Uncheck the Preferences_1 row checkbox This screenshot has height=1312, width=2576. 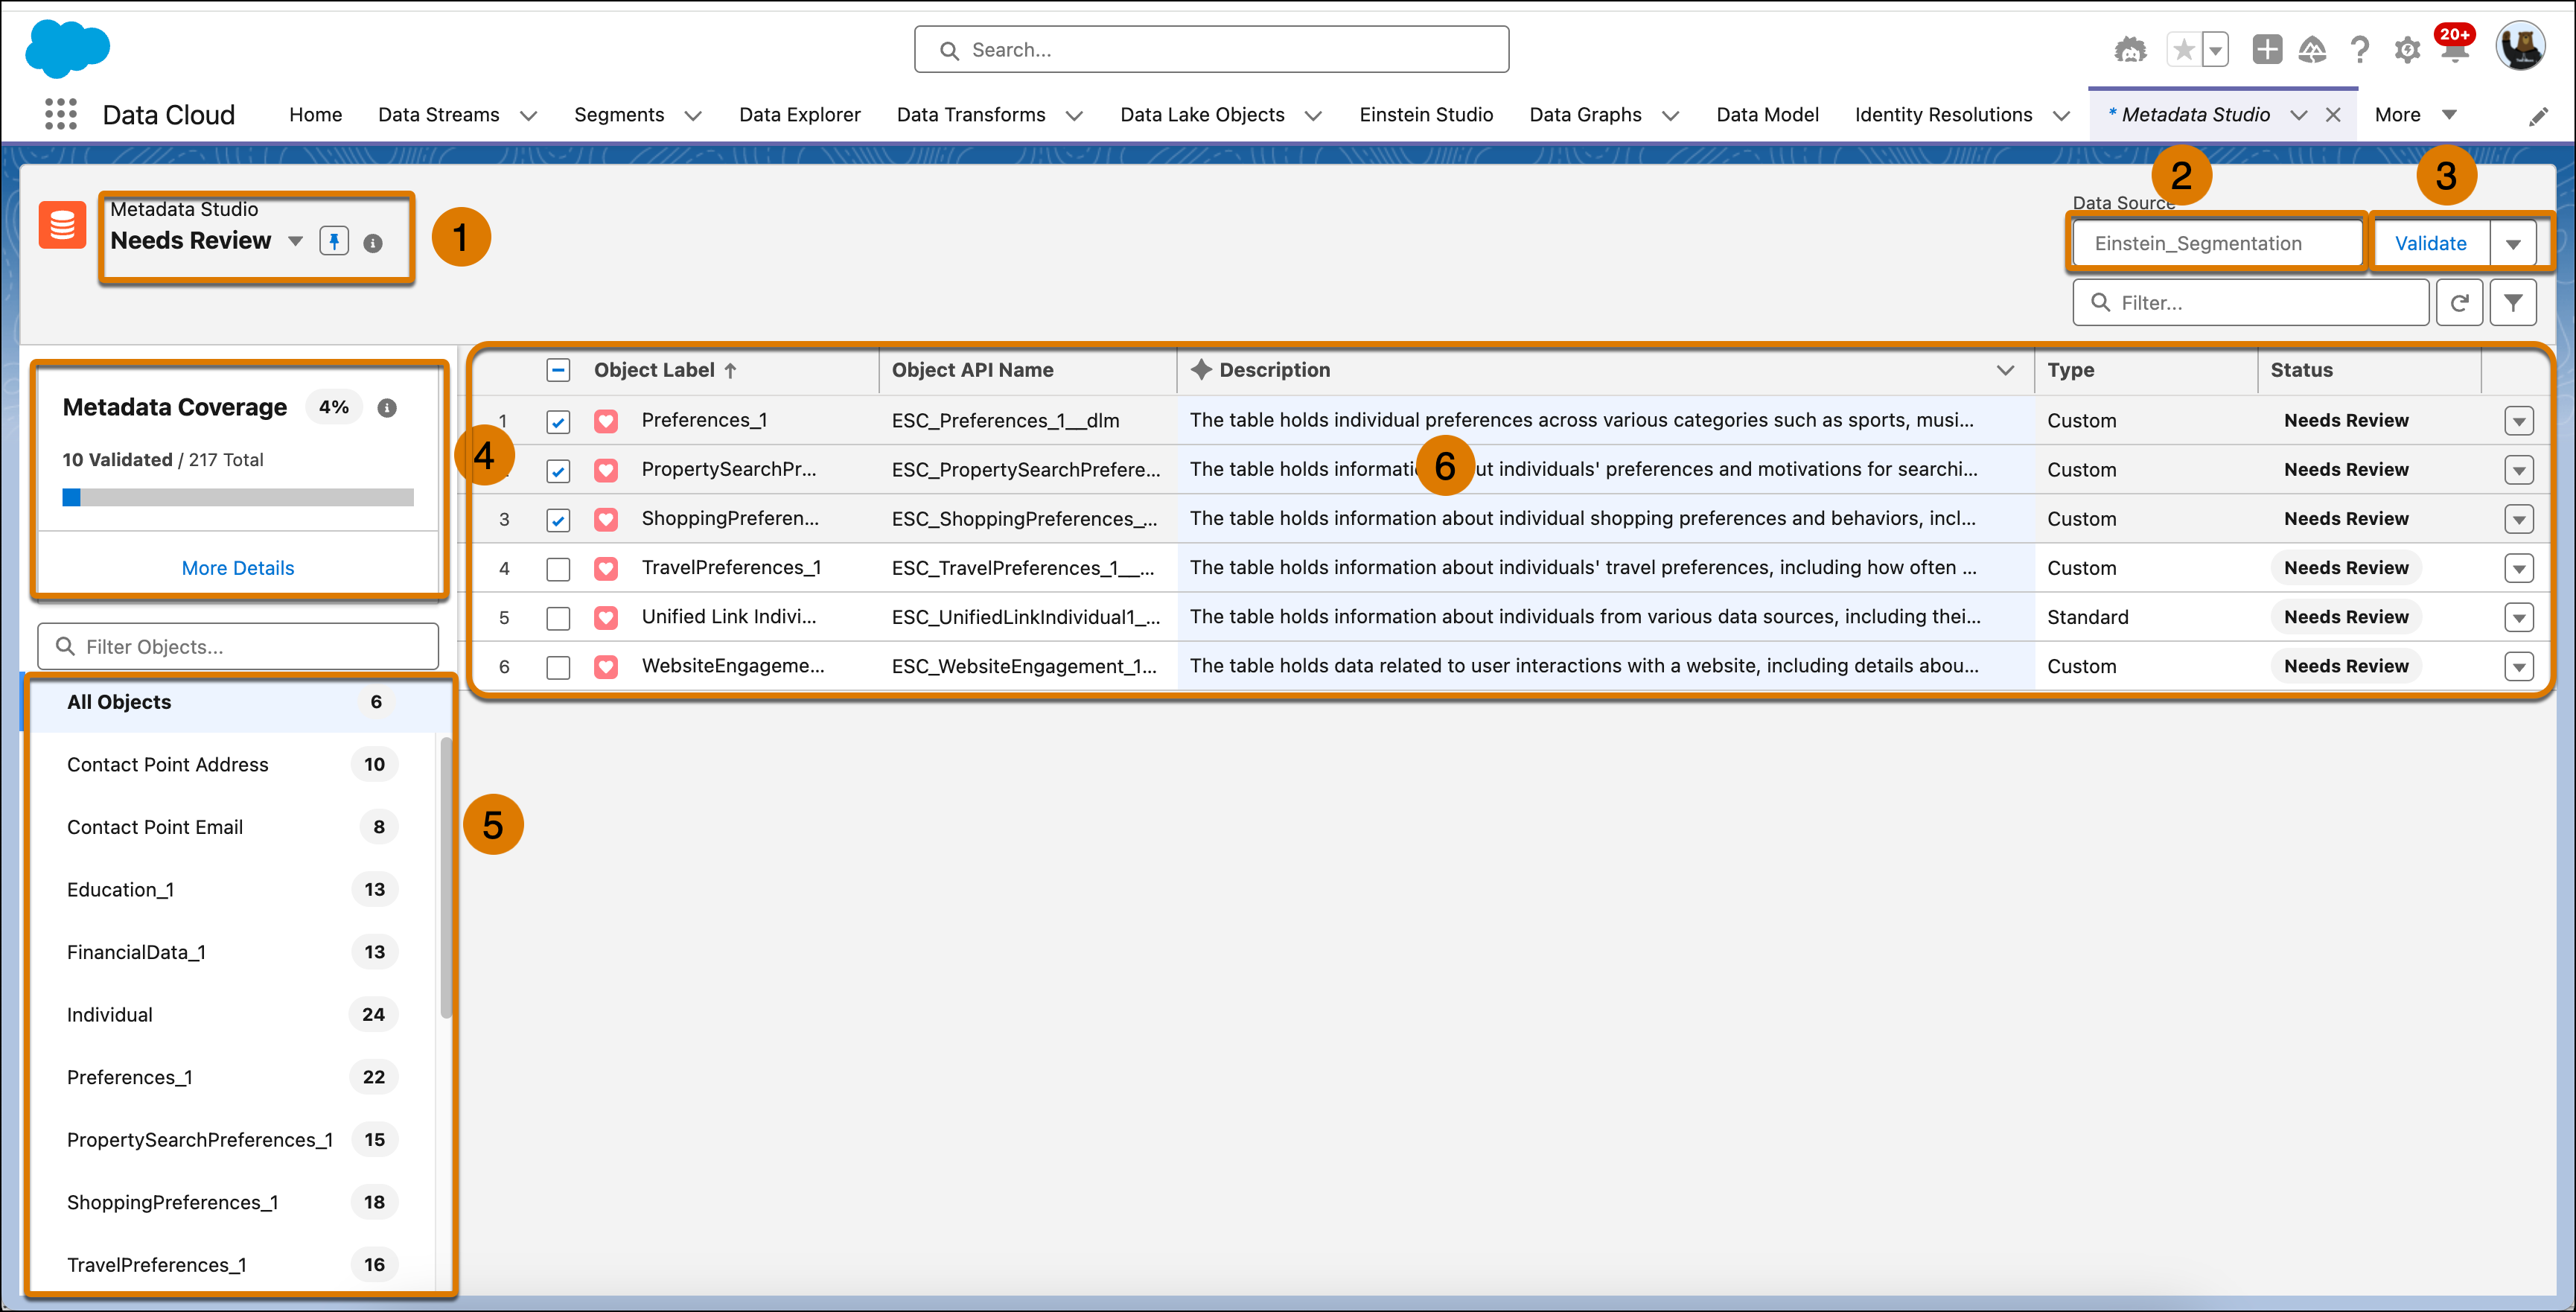click(558, 422)
